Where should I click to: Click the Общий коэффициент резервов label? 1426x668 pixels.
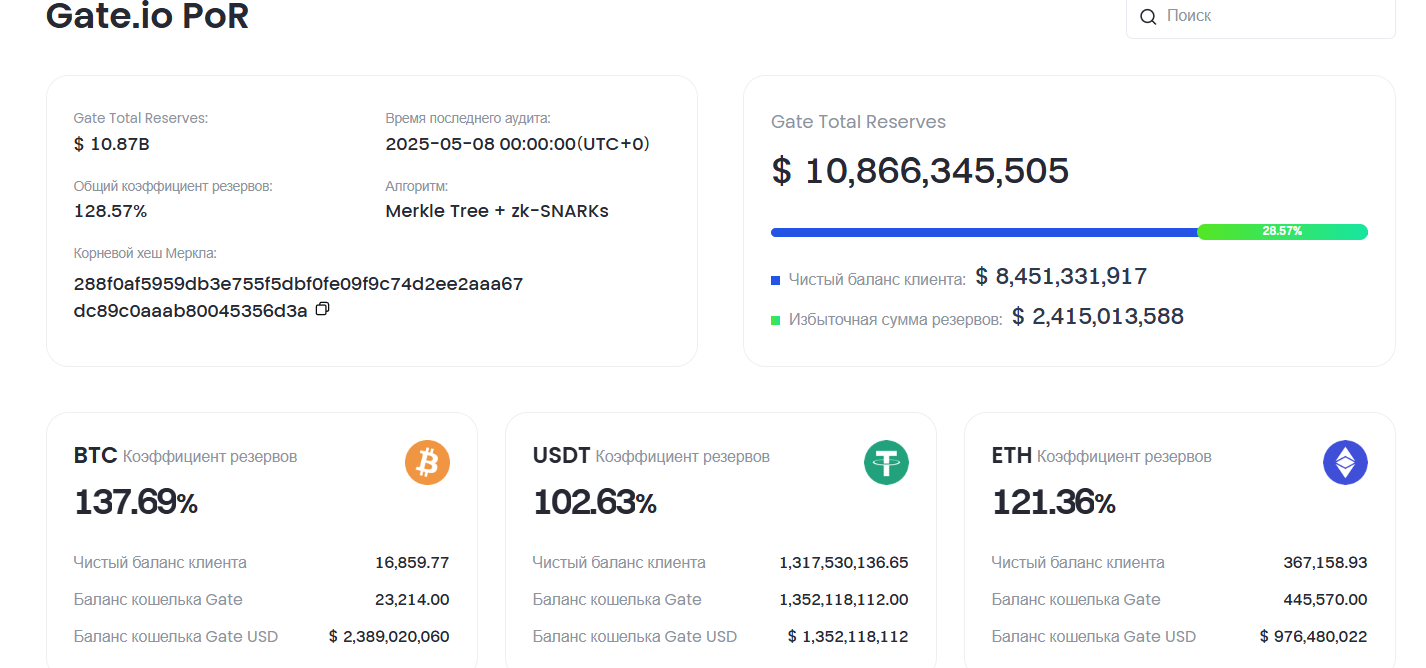point(173,186)
